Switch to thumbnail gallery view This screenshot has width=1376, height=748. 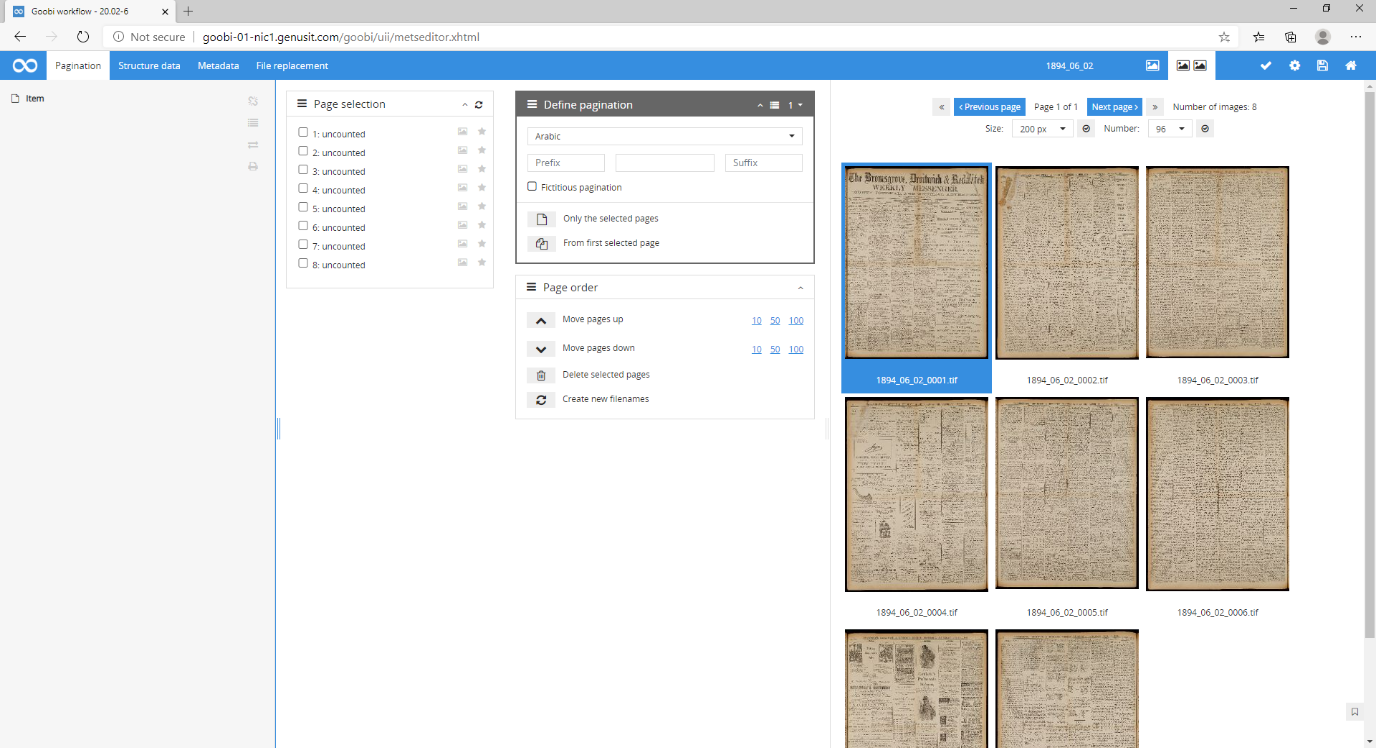tap(1191, 66)
